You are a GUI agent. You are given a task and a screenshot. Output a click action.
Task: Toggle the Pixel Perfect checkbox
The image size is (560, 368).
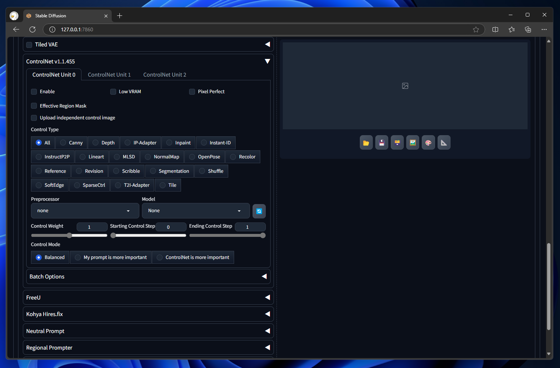[x=192, y=92]
